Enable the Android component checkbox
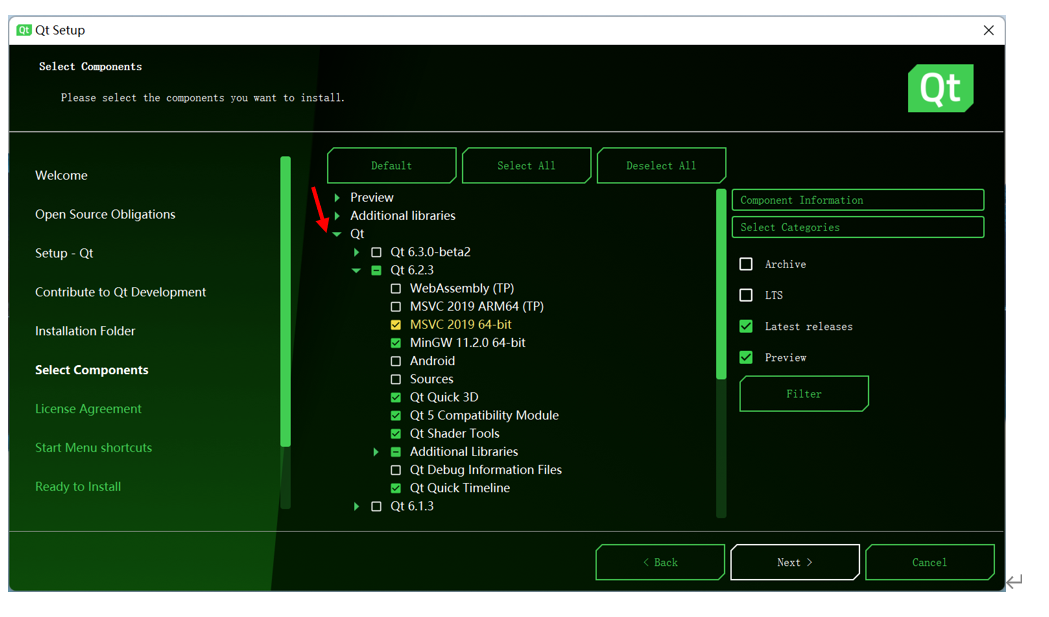The width and height of the screenshot is (1049, 617). pyautogui.click(x=395, y=361)
